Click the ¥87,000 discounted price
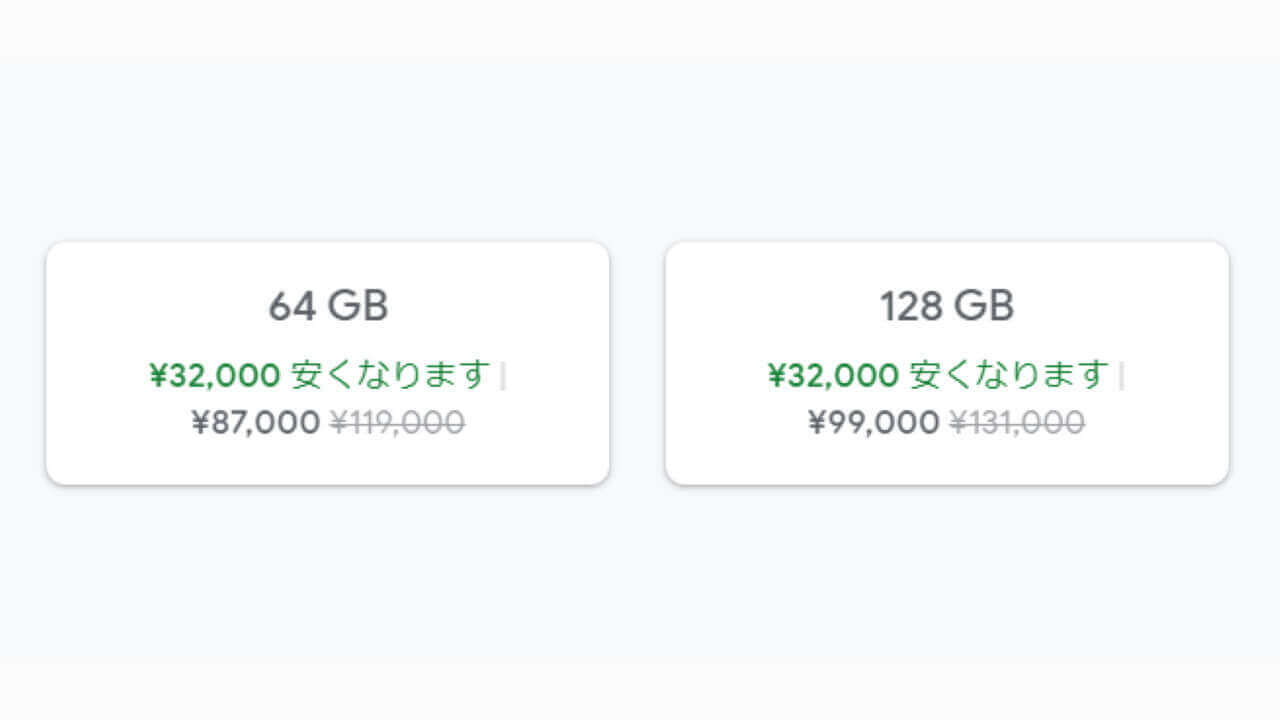1280x720 pixels. (x=256, y=423)
